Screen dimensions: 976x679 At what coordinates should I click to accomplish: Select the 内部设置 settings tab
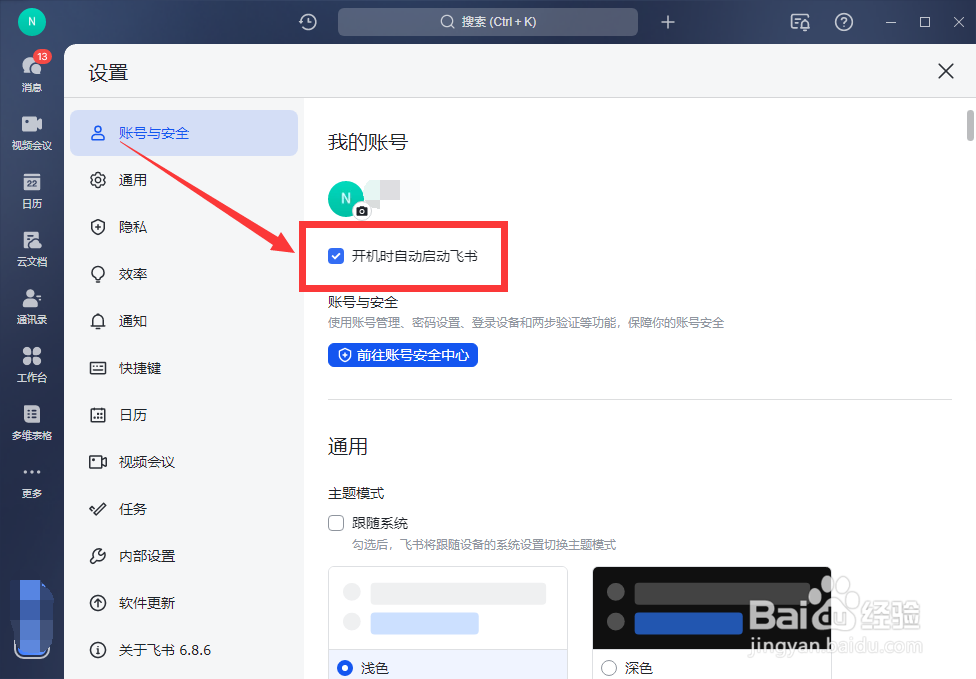click(184, 556)
